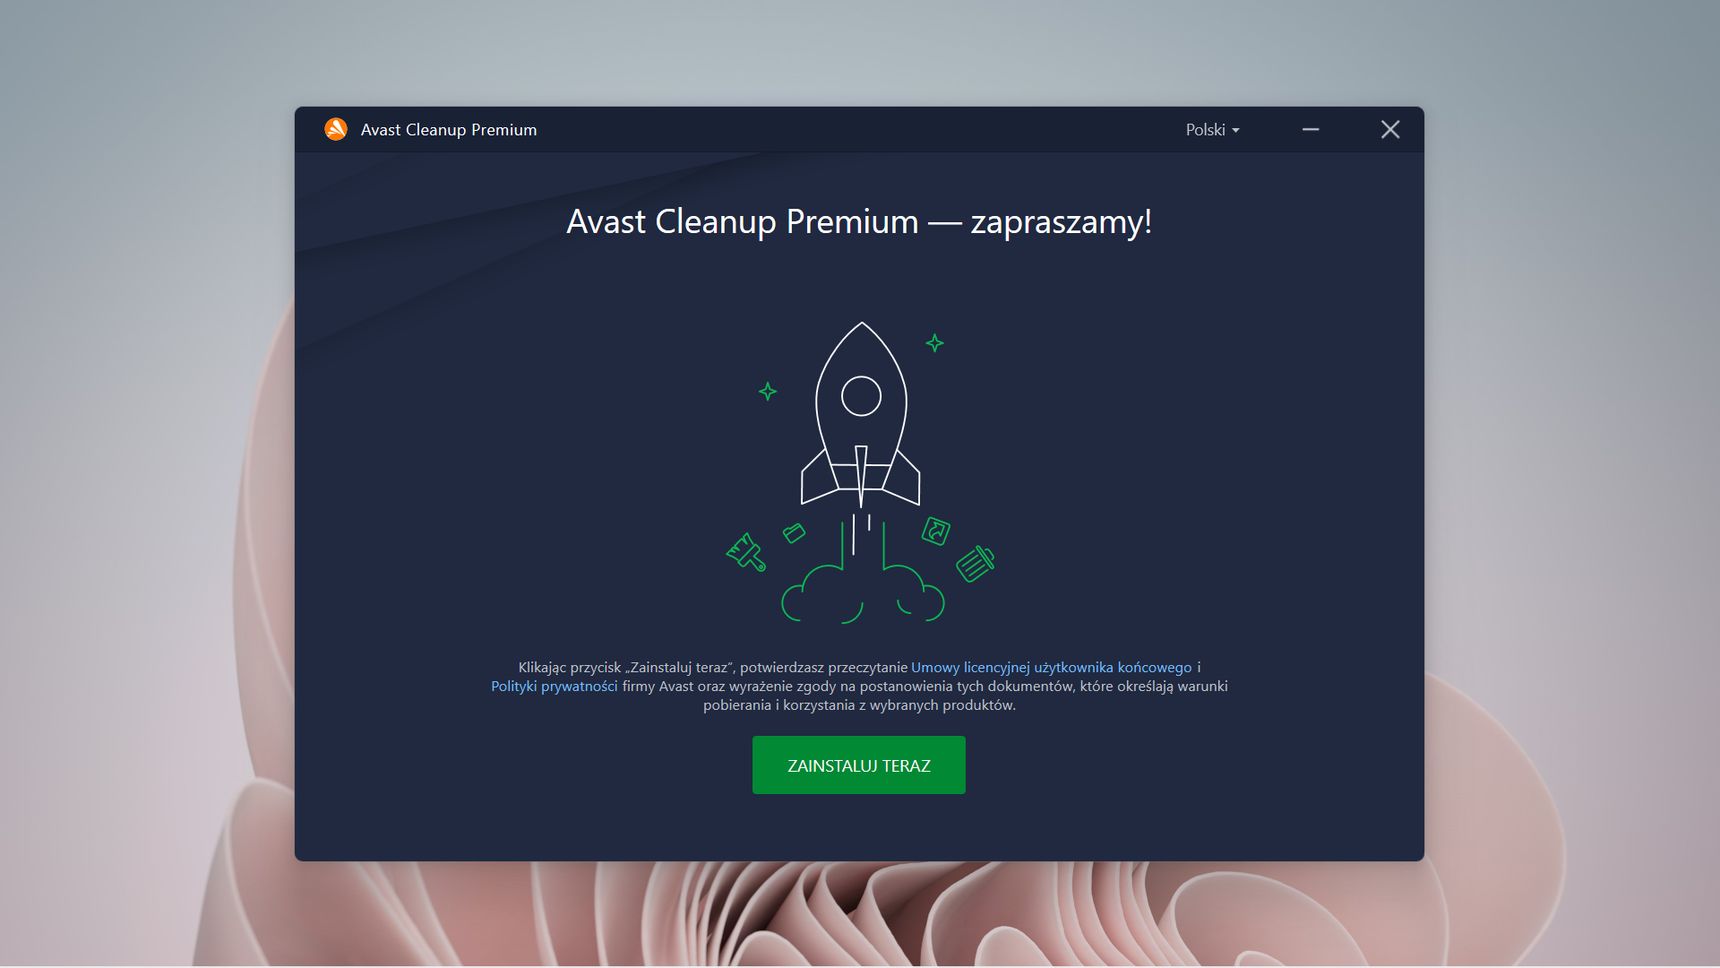Click the small green folder icon

(794, 533)
